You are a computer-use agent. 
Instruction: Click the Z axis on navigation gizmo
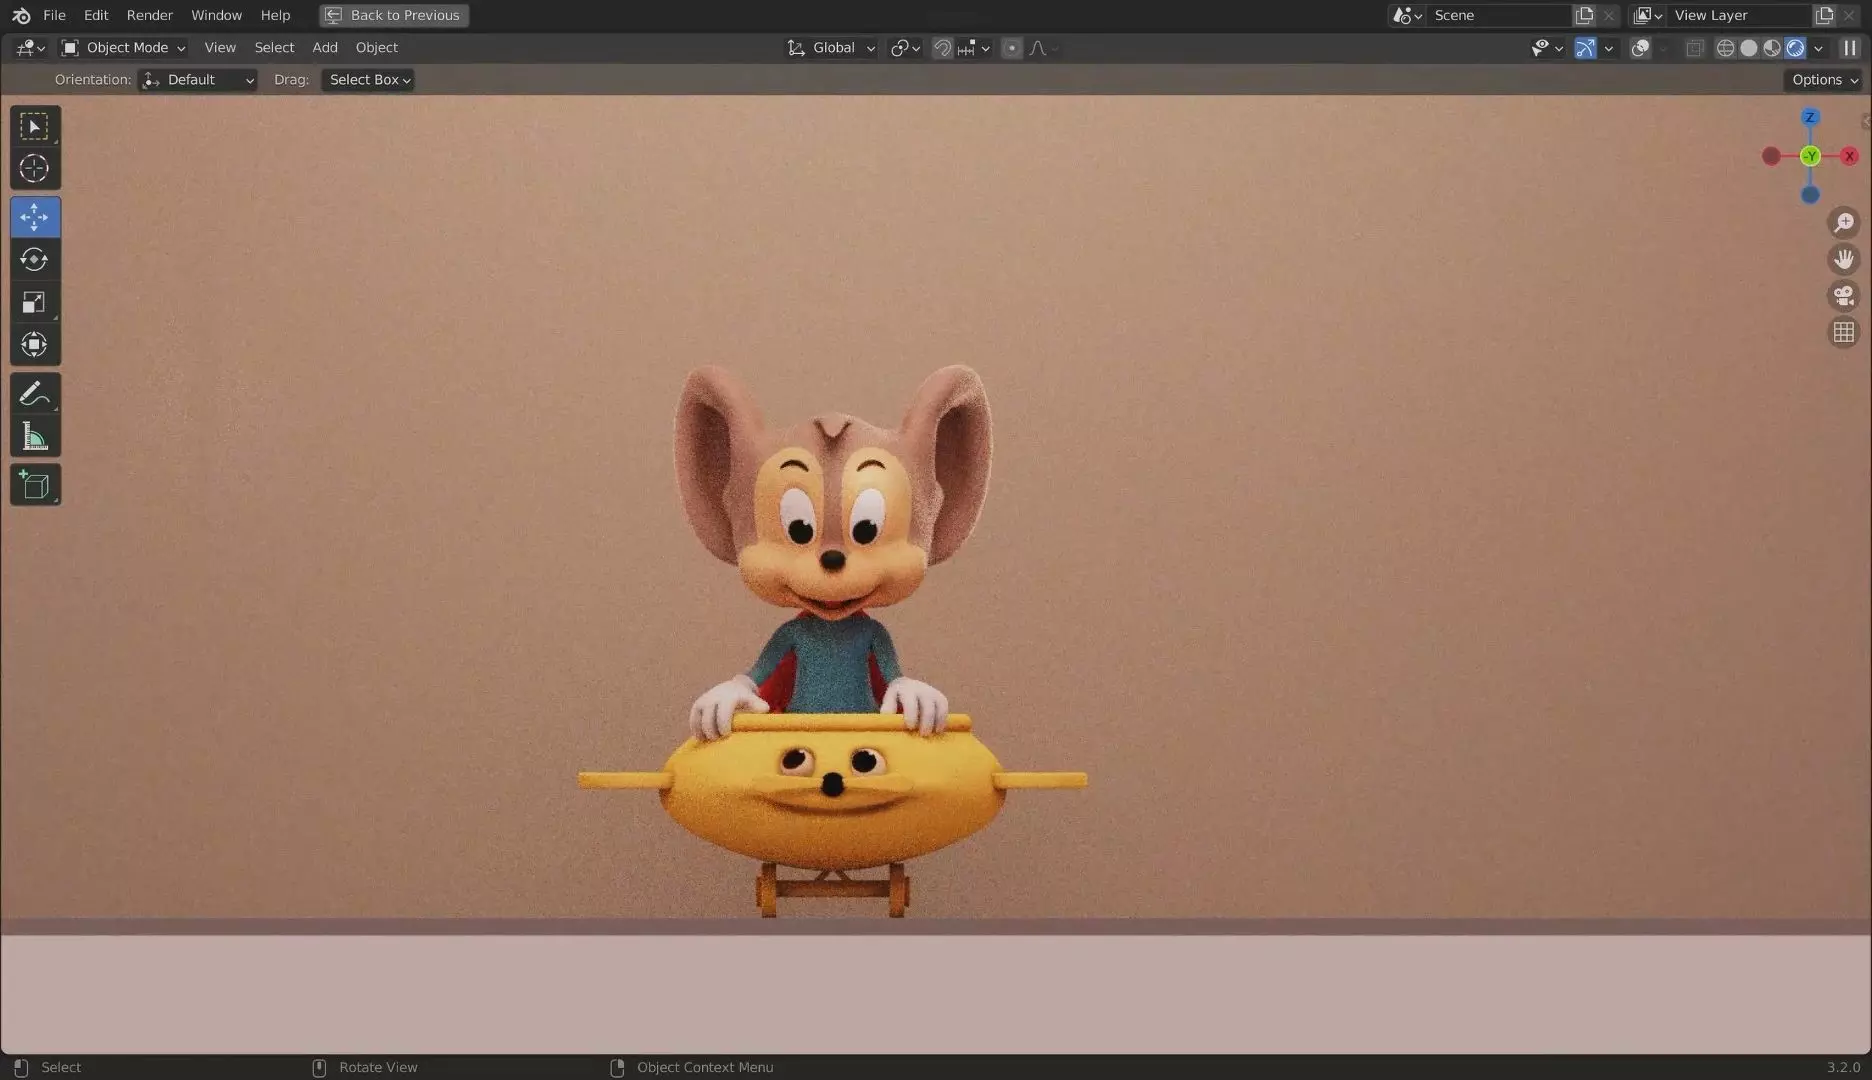1810,117
